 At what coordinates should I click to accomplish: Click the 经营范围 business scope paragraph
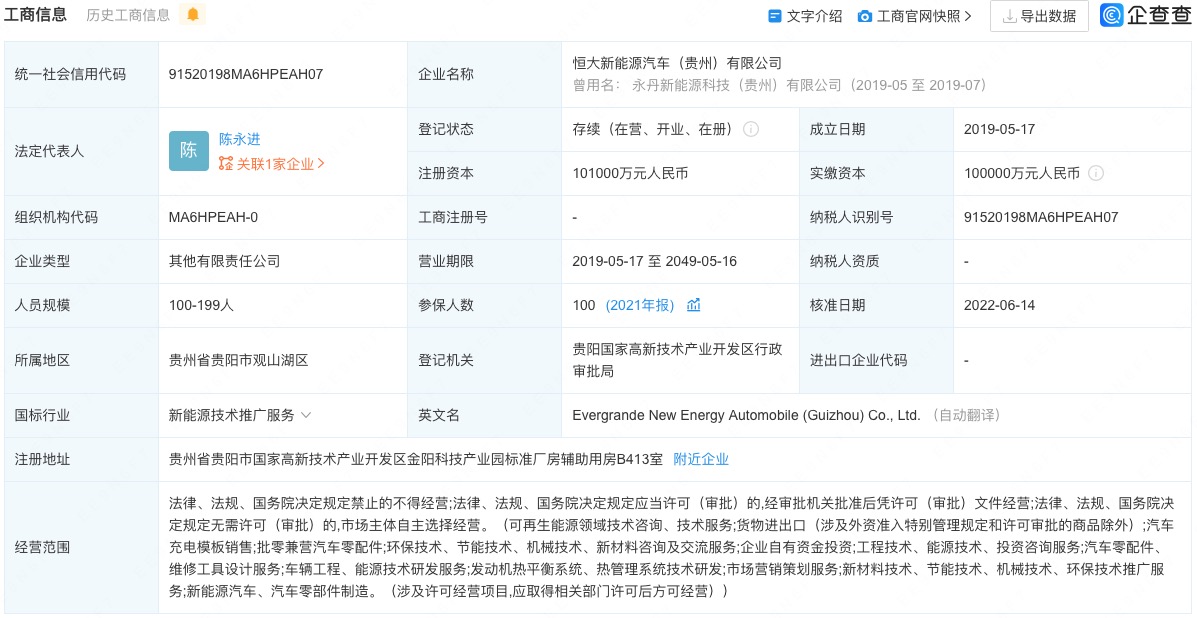[670, 547]
